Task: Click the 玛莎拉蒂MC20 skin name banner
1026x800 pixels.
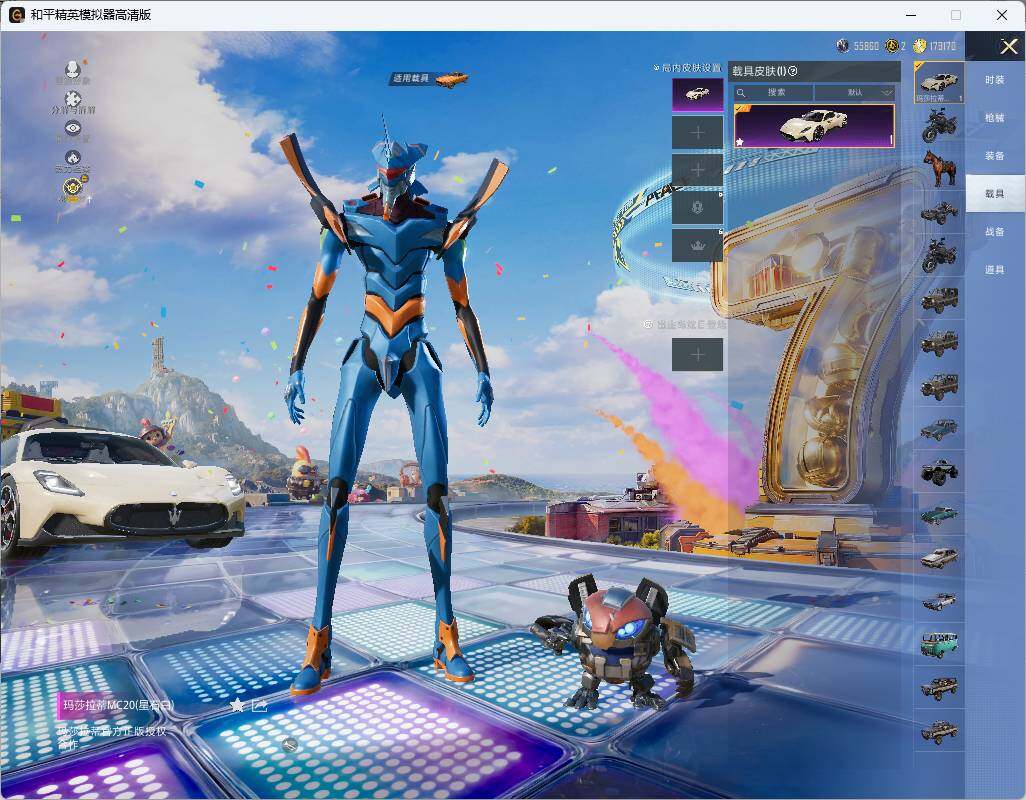Action: click(116, 706)
